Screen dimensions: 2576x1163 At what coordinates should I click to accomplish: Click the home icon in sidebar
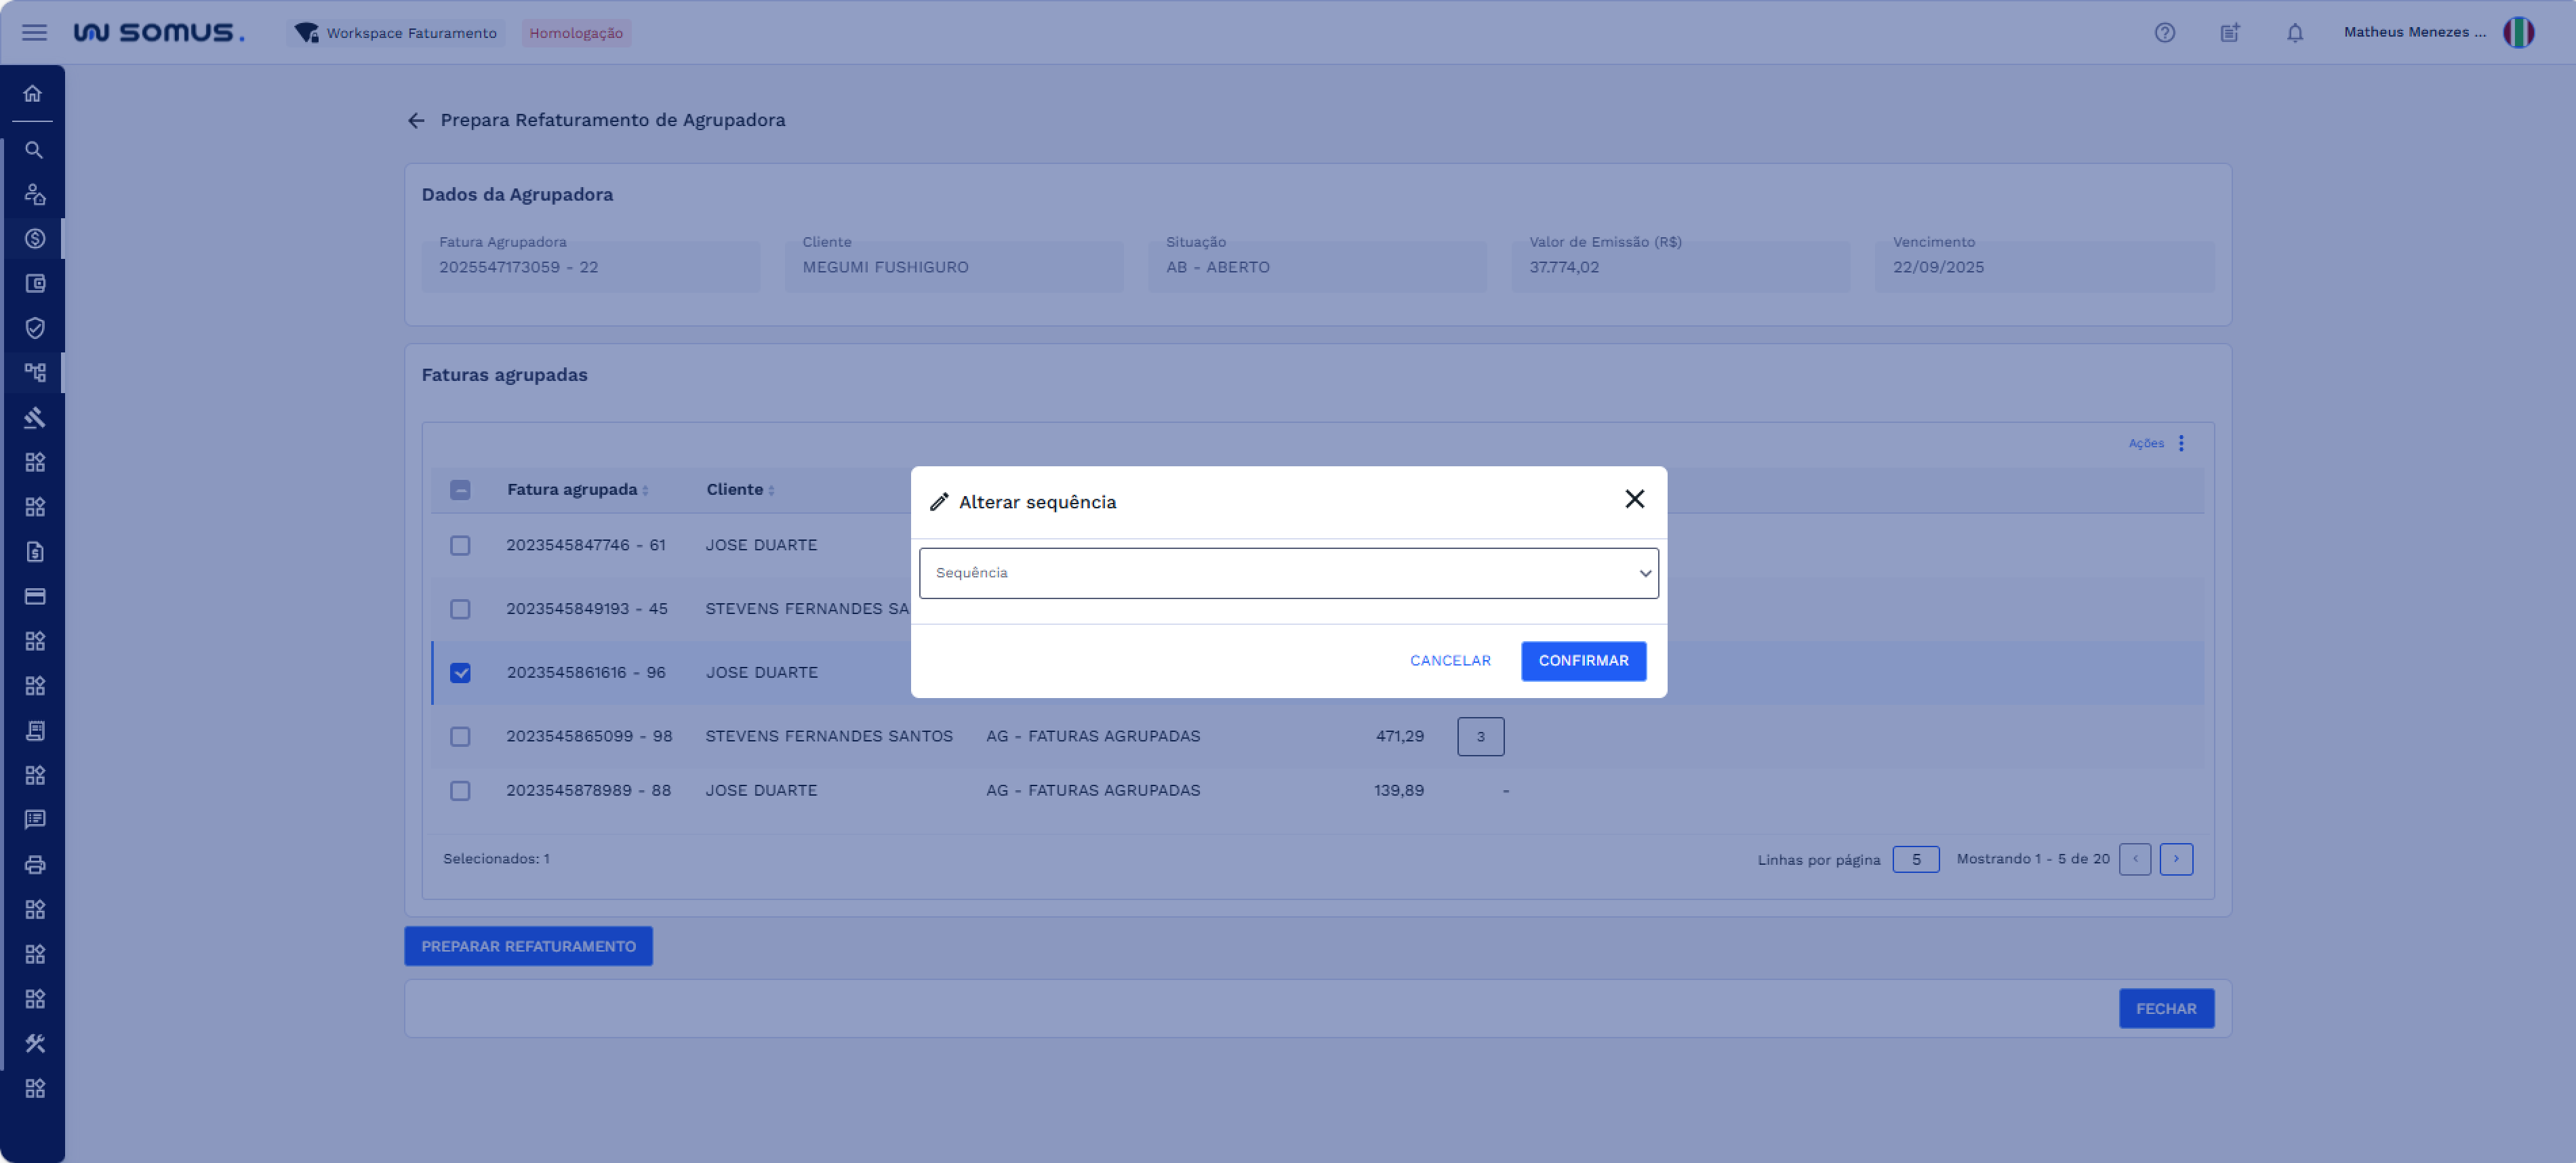pos(33,94)
